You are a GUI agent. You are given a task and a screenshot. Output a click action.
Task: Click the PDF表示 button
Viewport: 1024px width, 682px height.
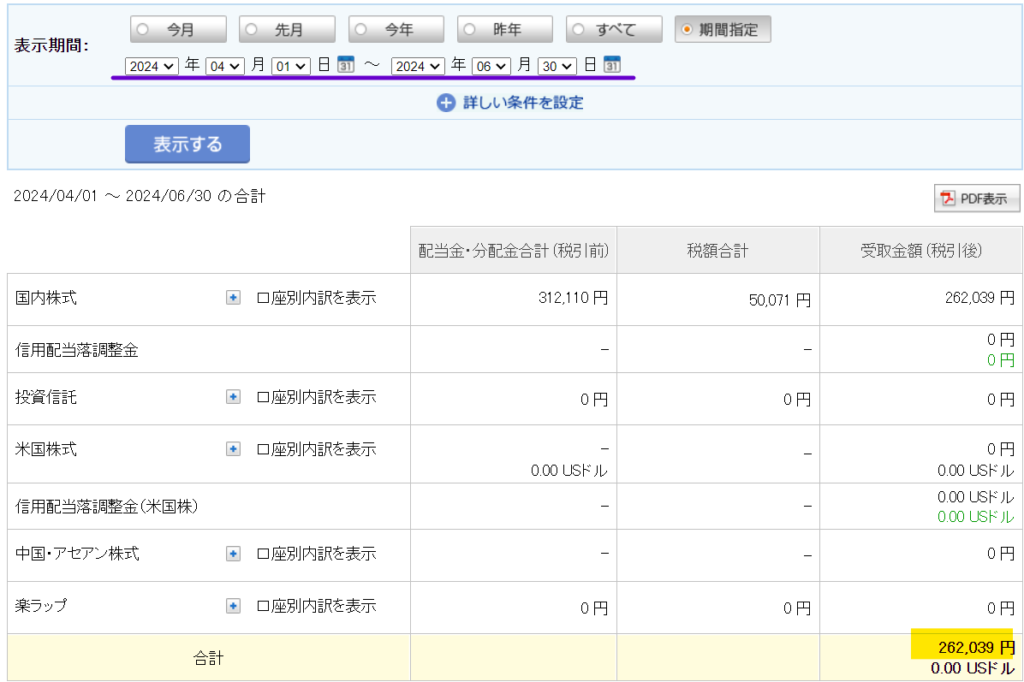977,198
